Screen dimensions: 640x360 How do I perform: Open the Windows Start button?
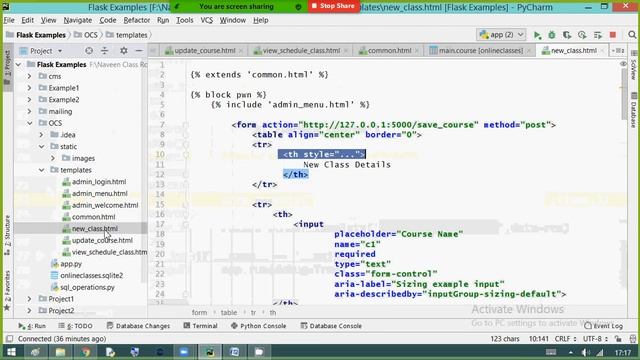11,352
